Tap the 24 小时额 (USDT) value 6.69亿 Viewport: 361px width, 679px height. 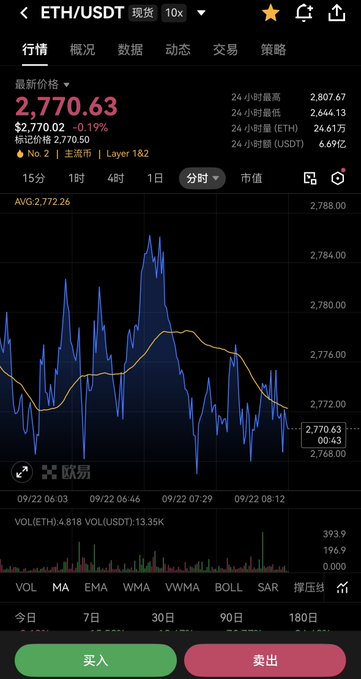coord(332,144)
